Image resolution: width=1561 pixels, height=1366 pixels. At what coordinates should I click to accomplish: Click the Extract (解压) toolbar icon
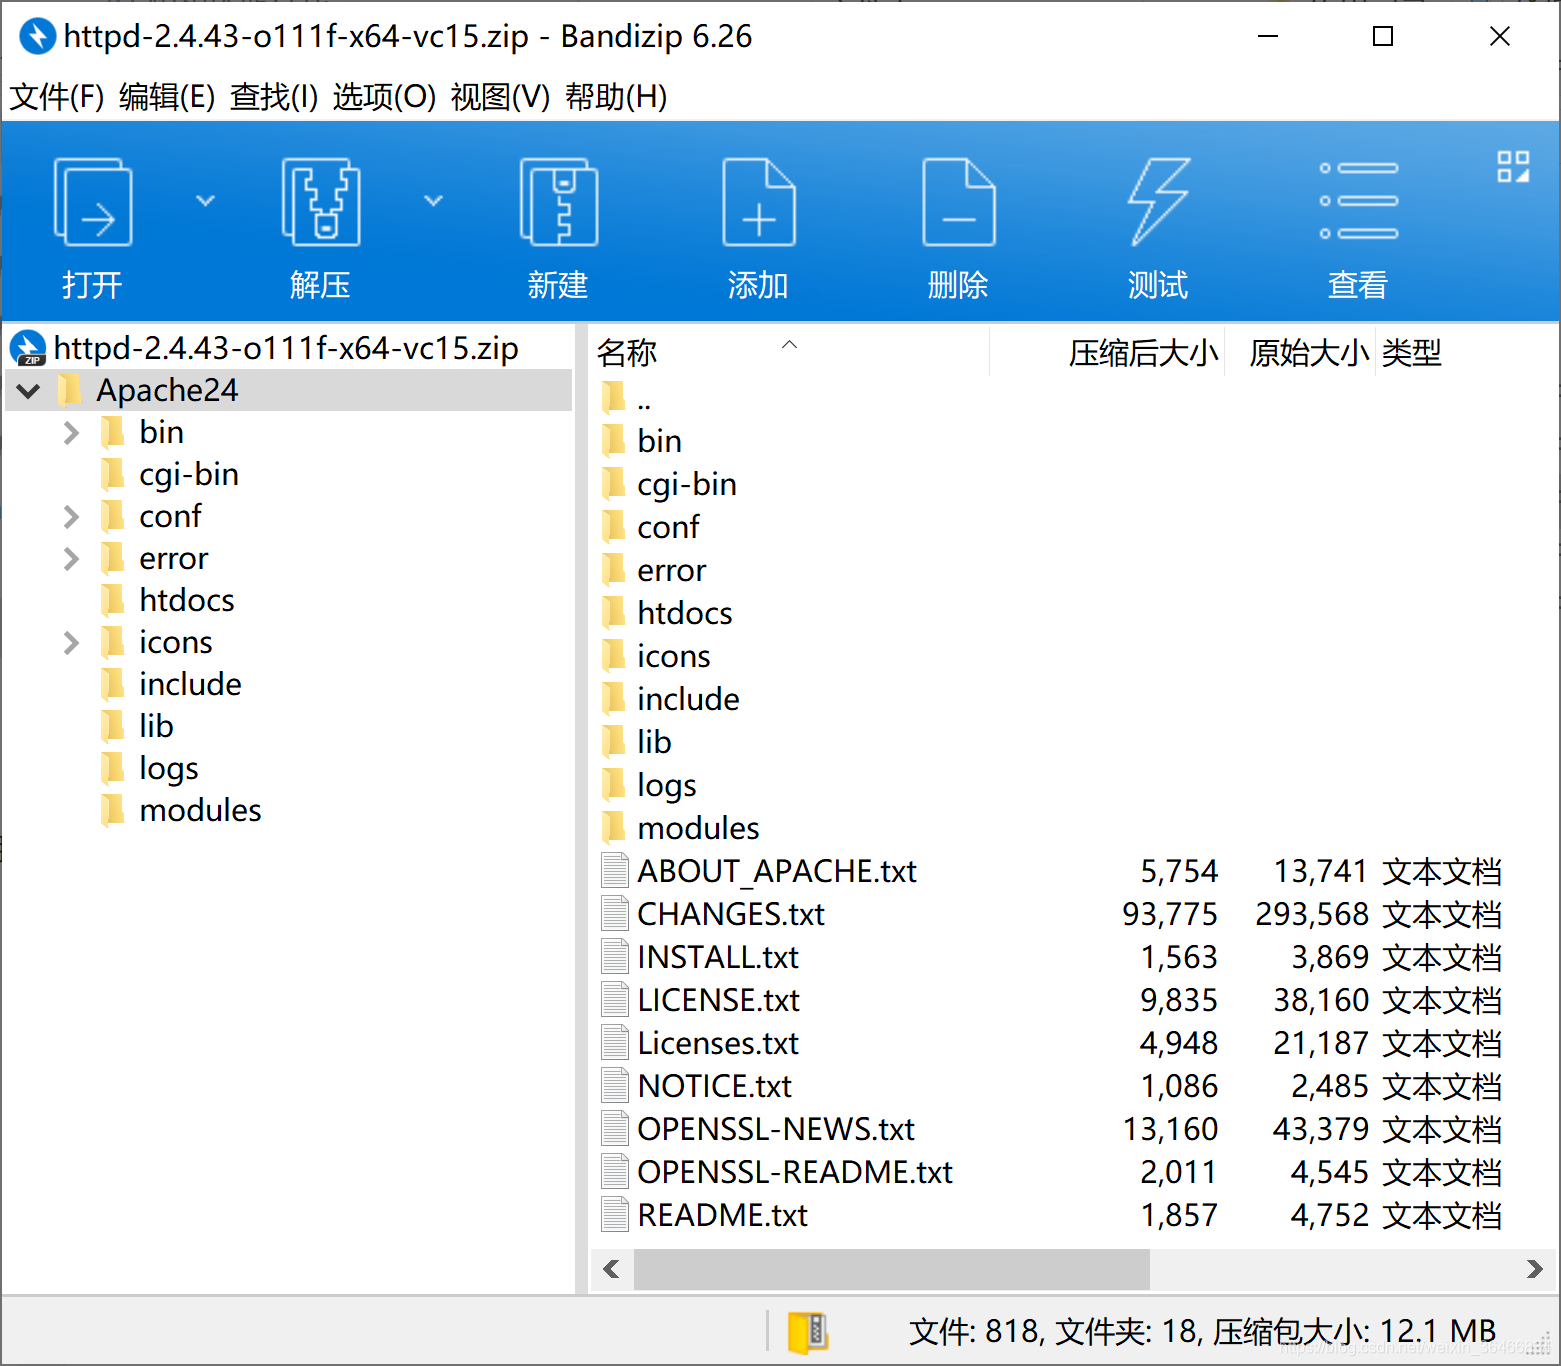pos(320,202)
